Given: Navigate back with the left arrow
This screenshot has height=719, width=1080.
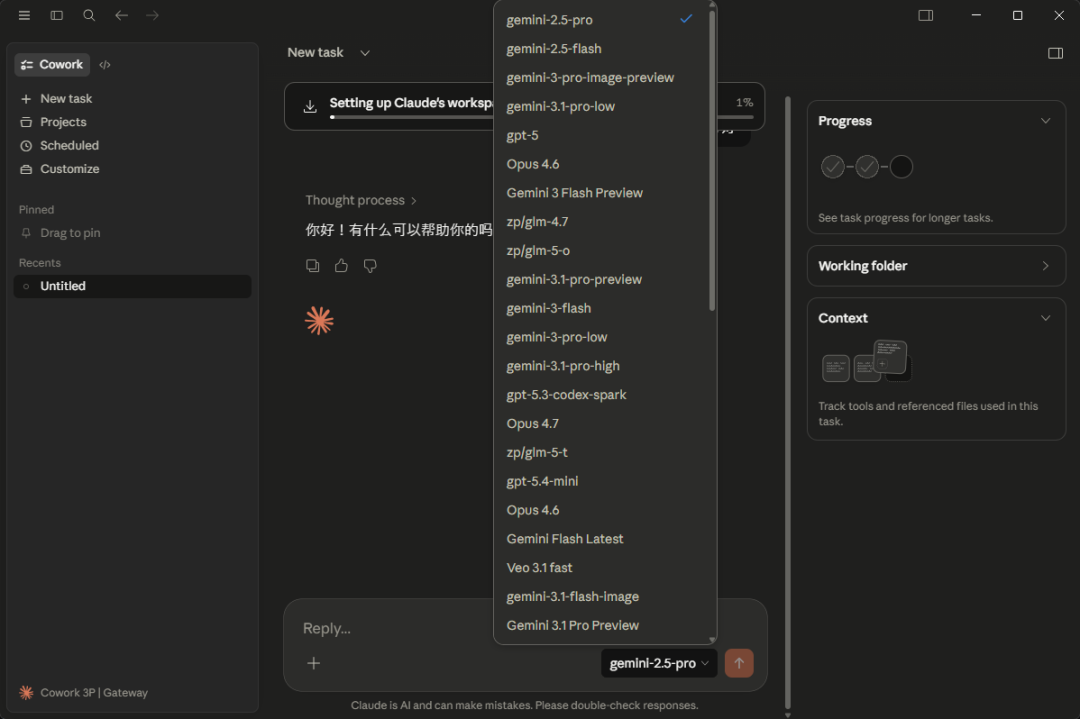Looking at the screenshot, I should (121, 15).
